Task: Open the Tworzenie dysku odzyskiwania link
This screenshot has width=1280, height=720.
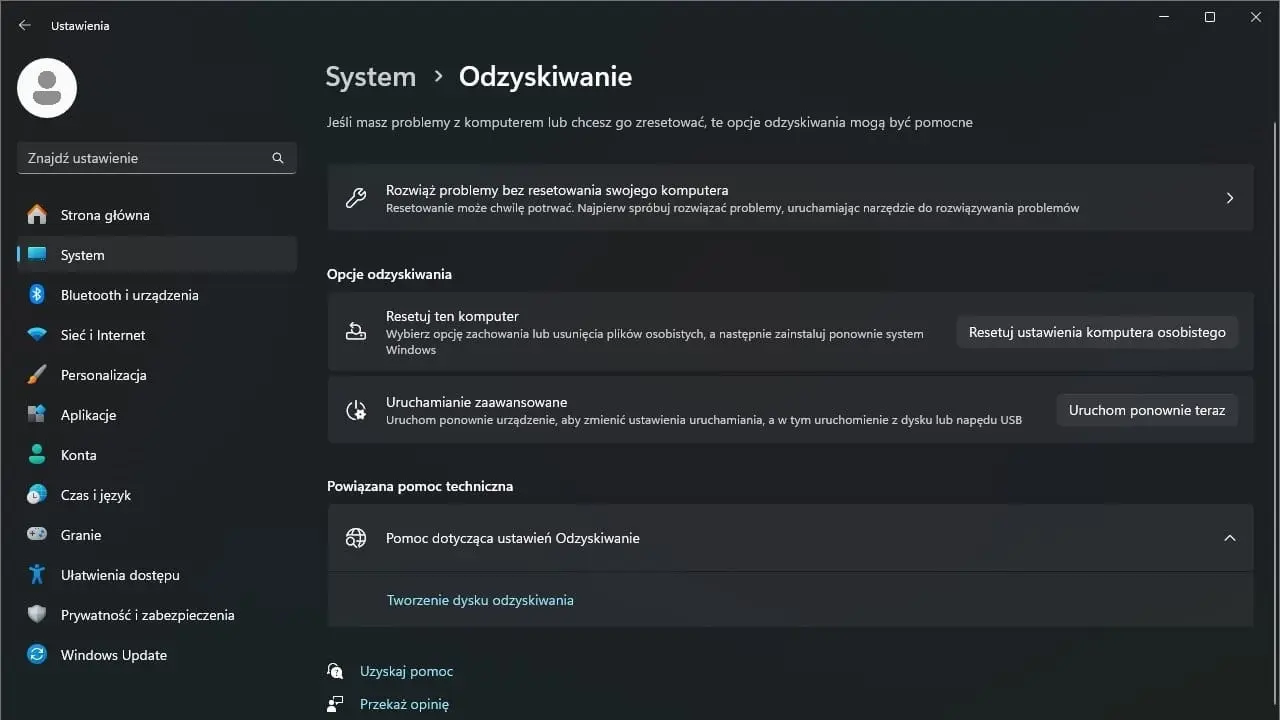Action: 480,600
